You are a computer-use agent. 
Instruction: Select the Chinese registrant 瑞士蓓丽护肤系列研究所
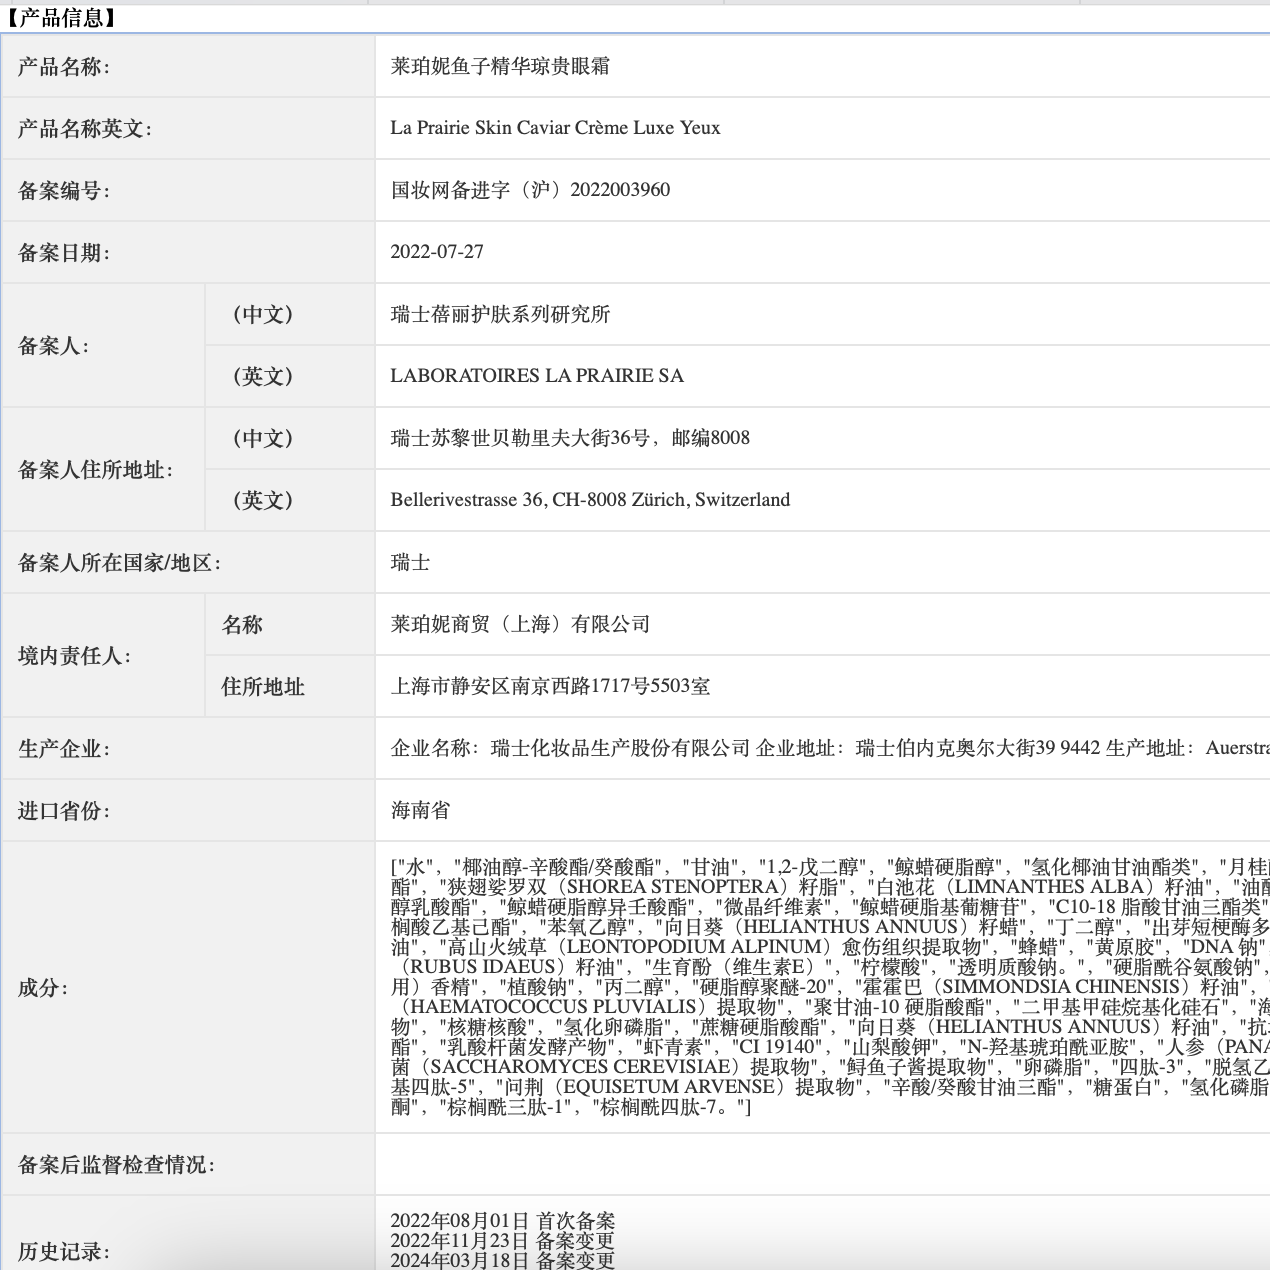coord(500,314)
